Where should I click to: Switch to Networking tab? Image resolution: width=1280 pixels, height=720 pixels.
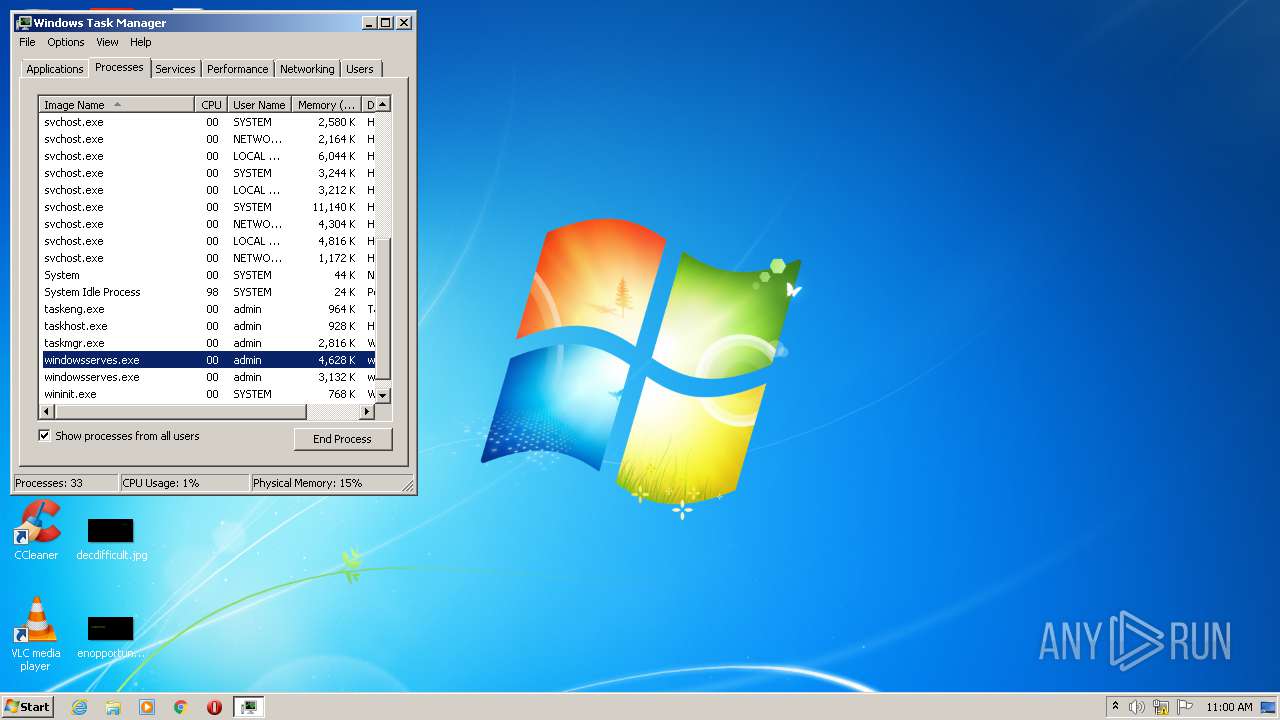[307, 69]
